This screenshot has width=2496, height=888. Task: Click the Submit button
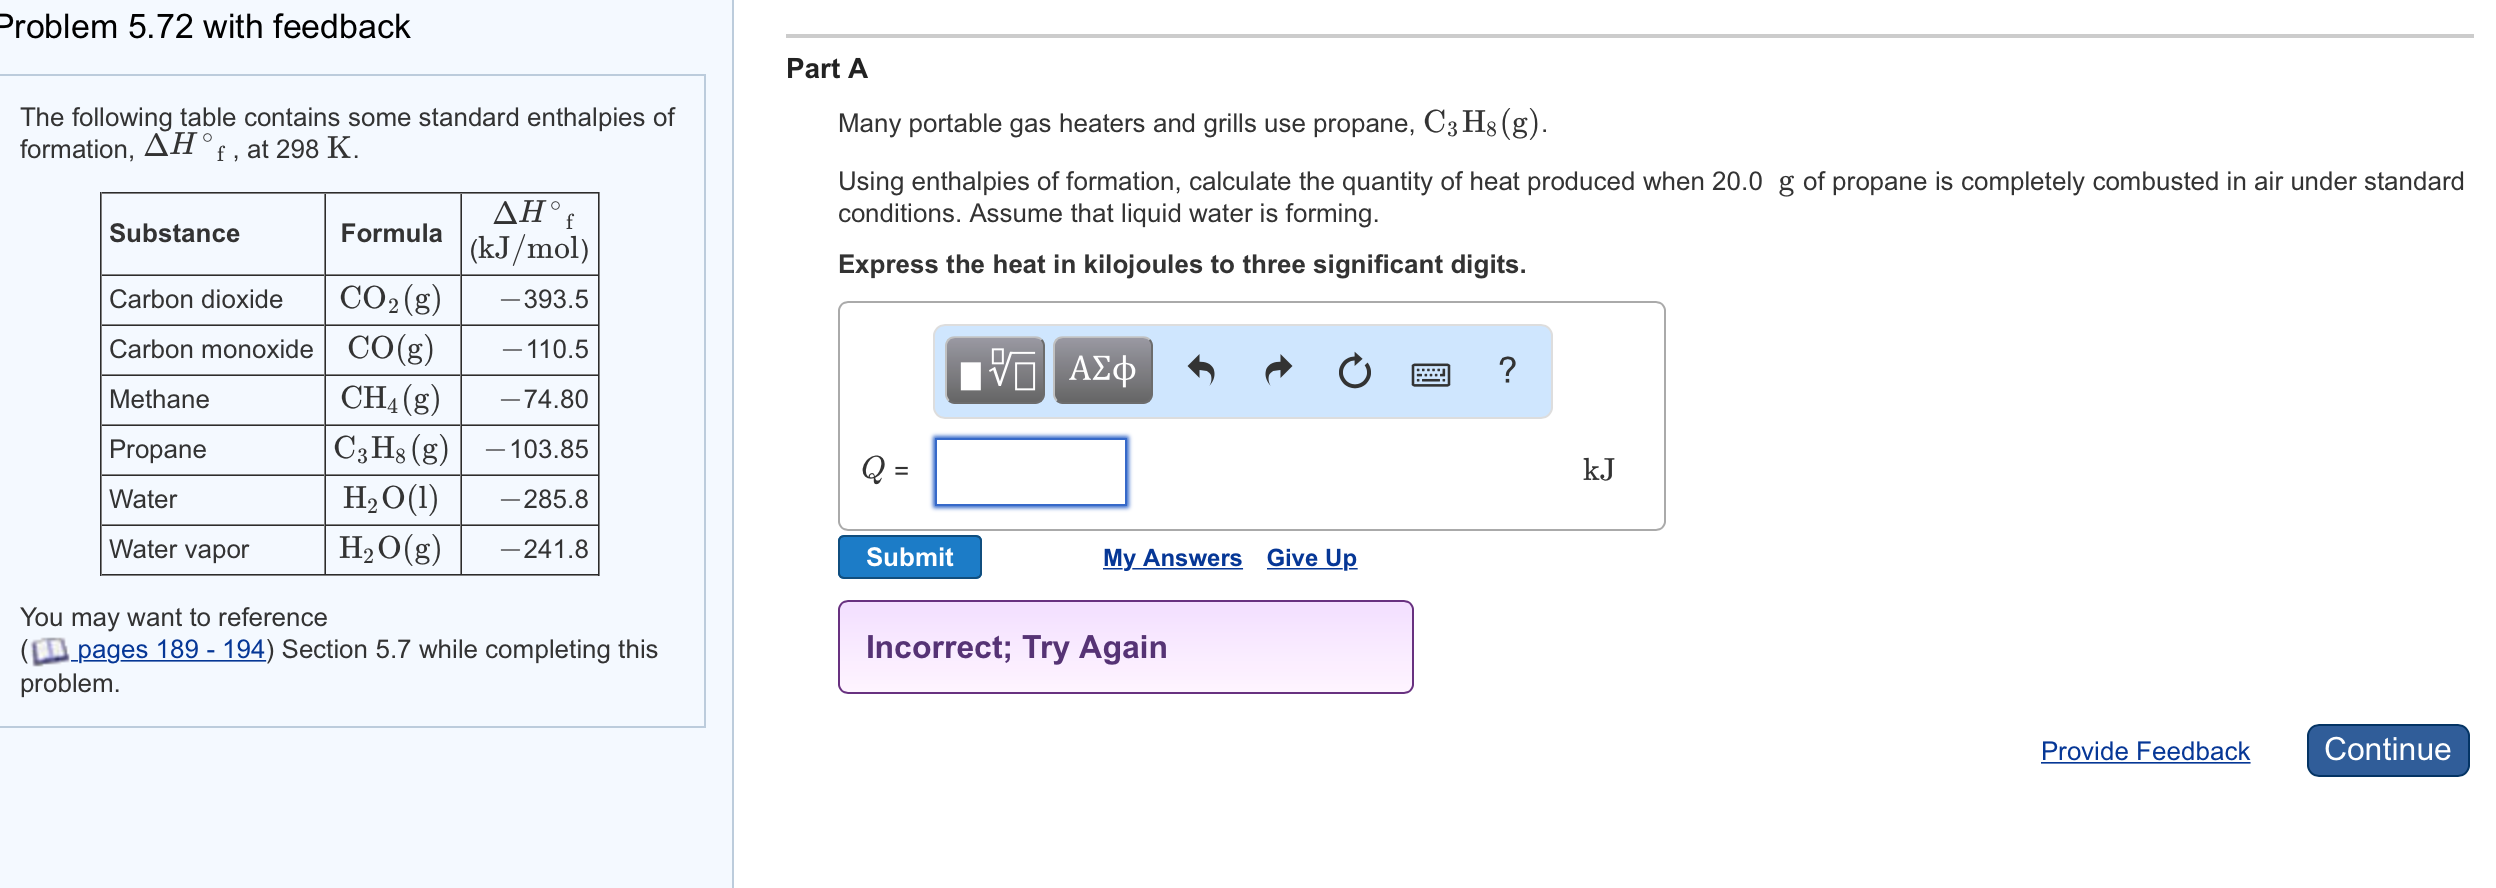point(909,557)
